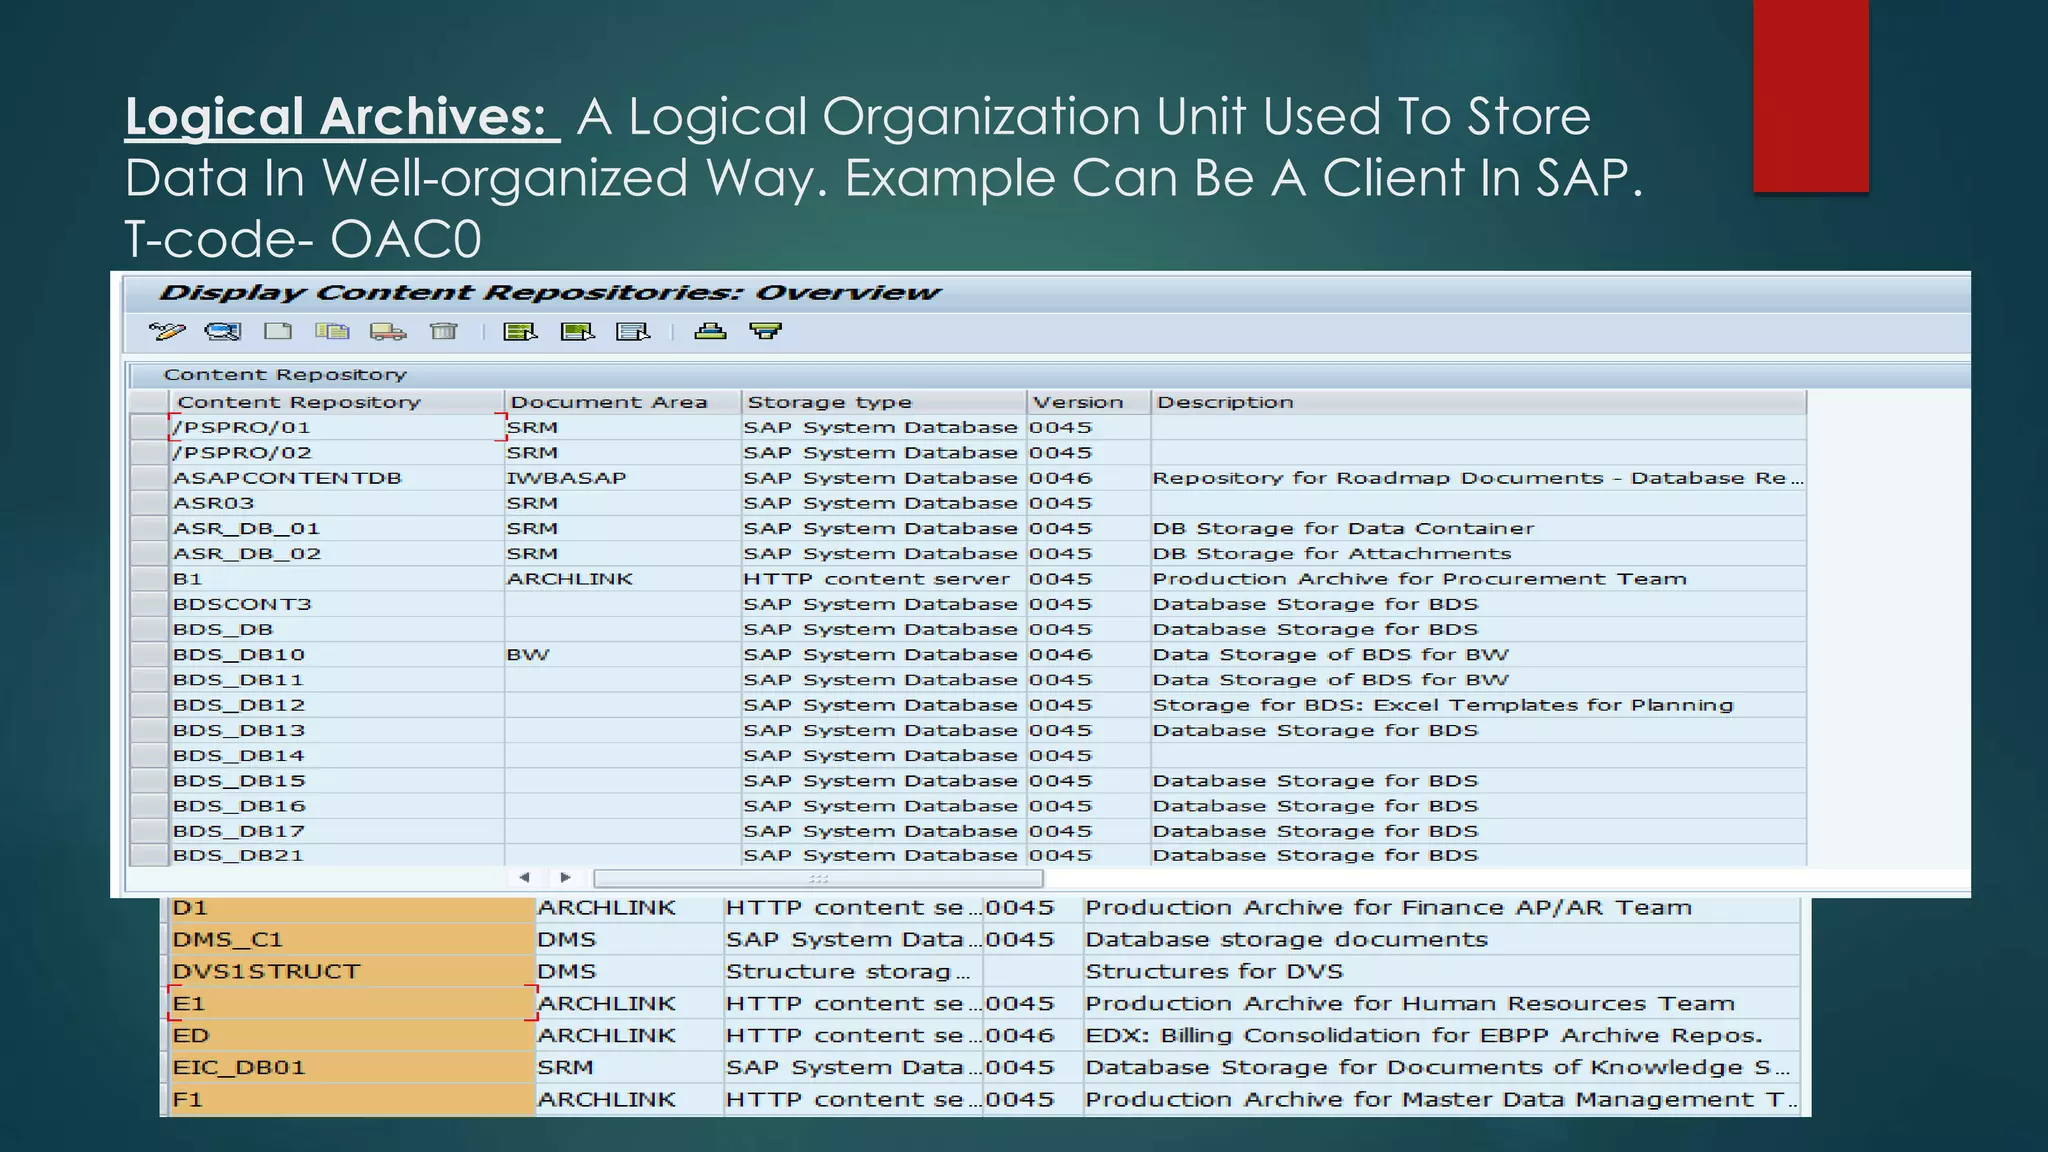This screenshot has height=1152, width=2048.
Task: Click the Document Area column header
Action: (623, 402)
